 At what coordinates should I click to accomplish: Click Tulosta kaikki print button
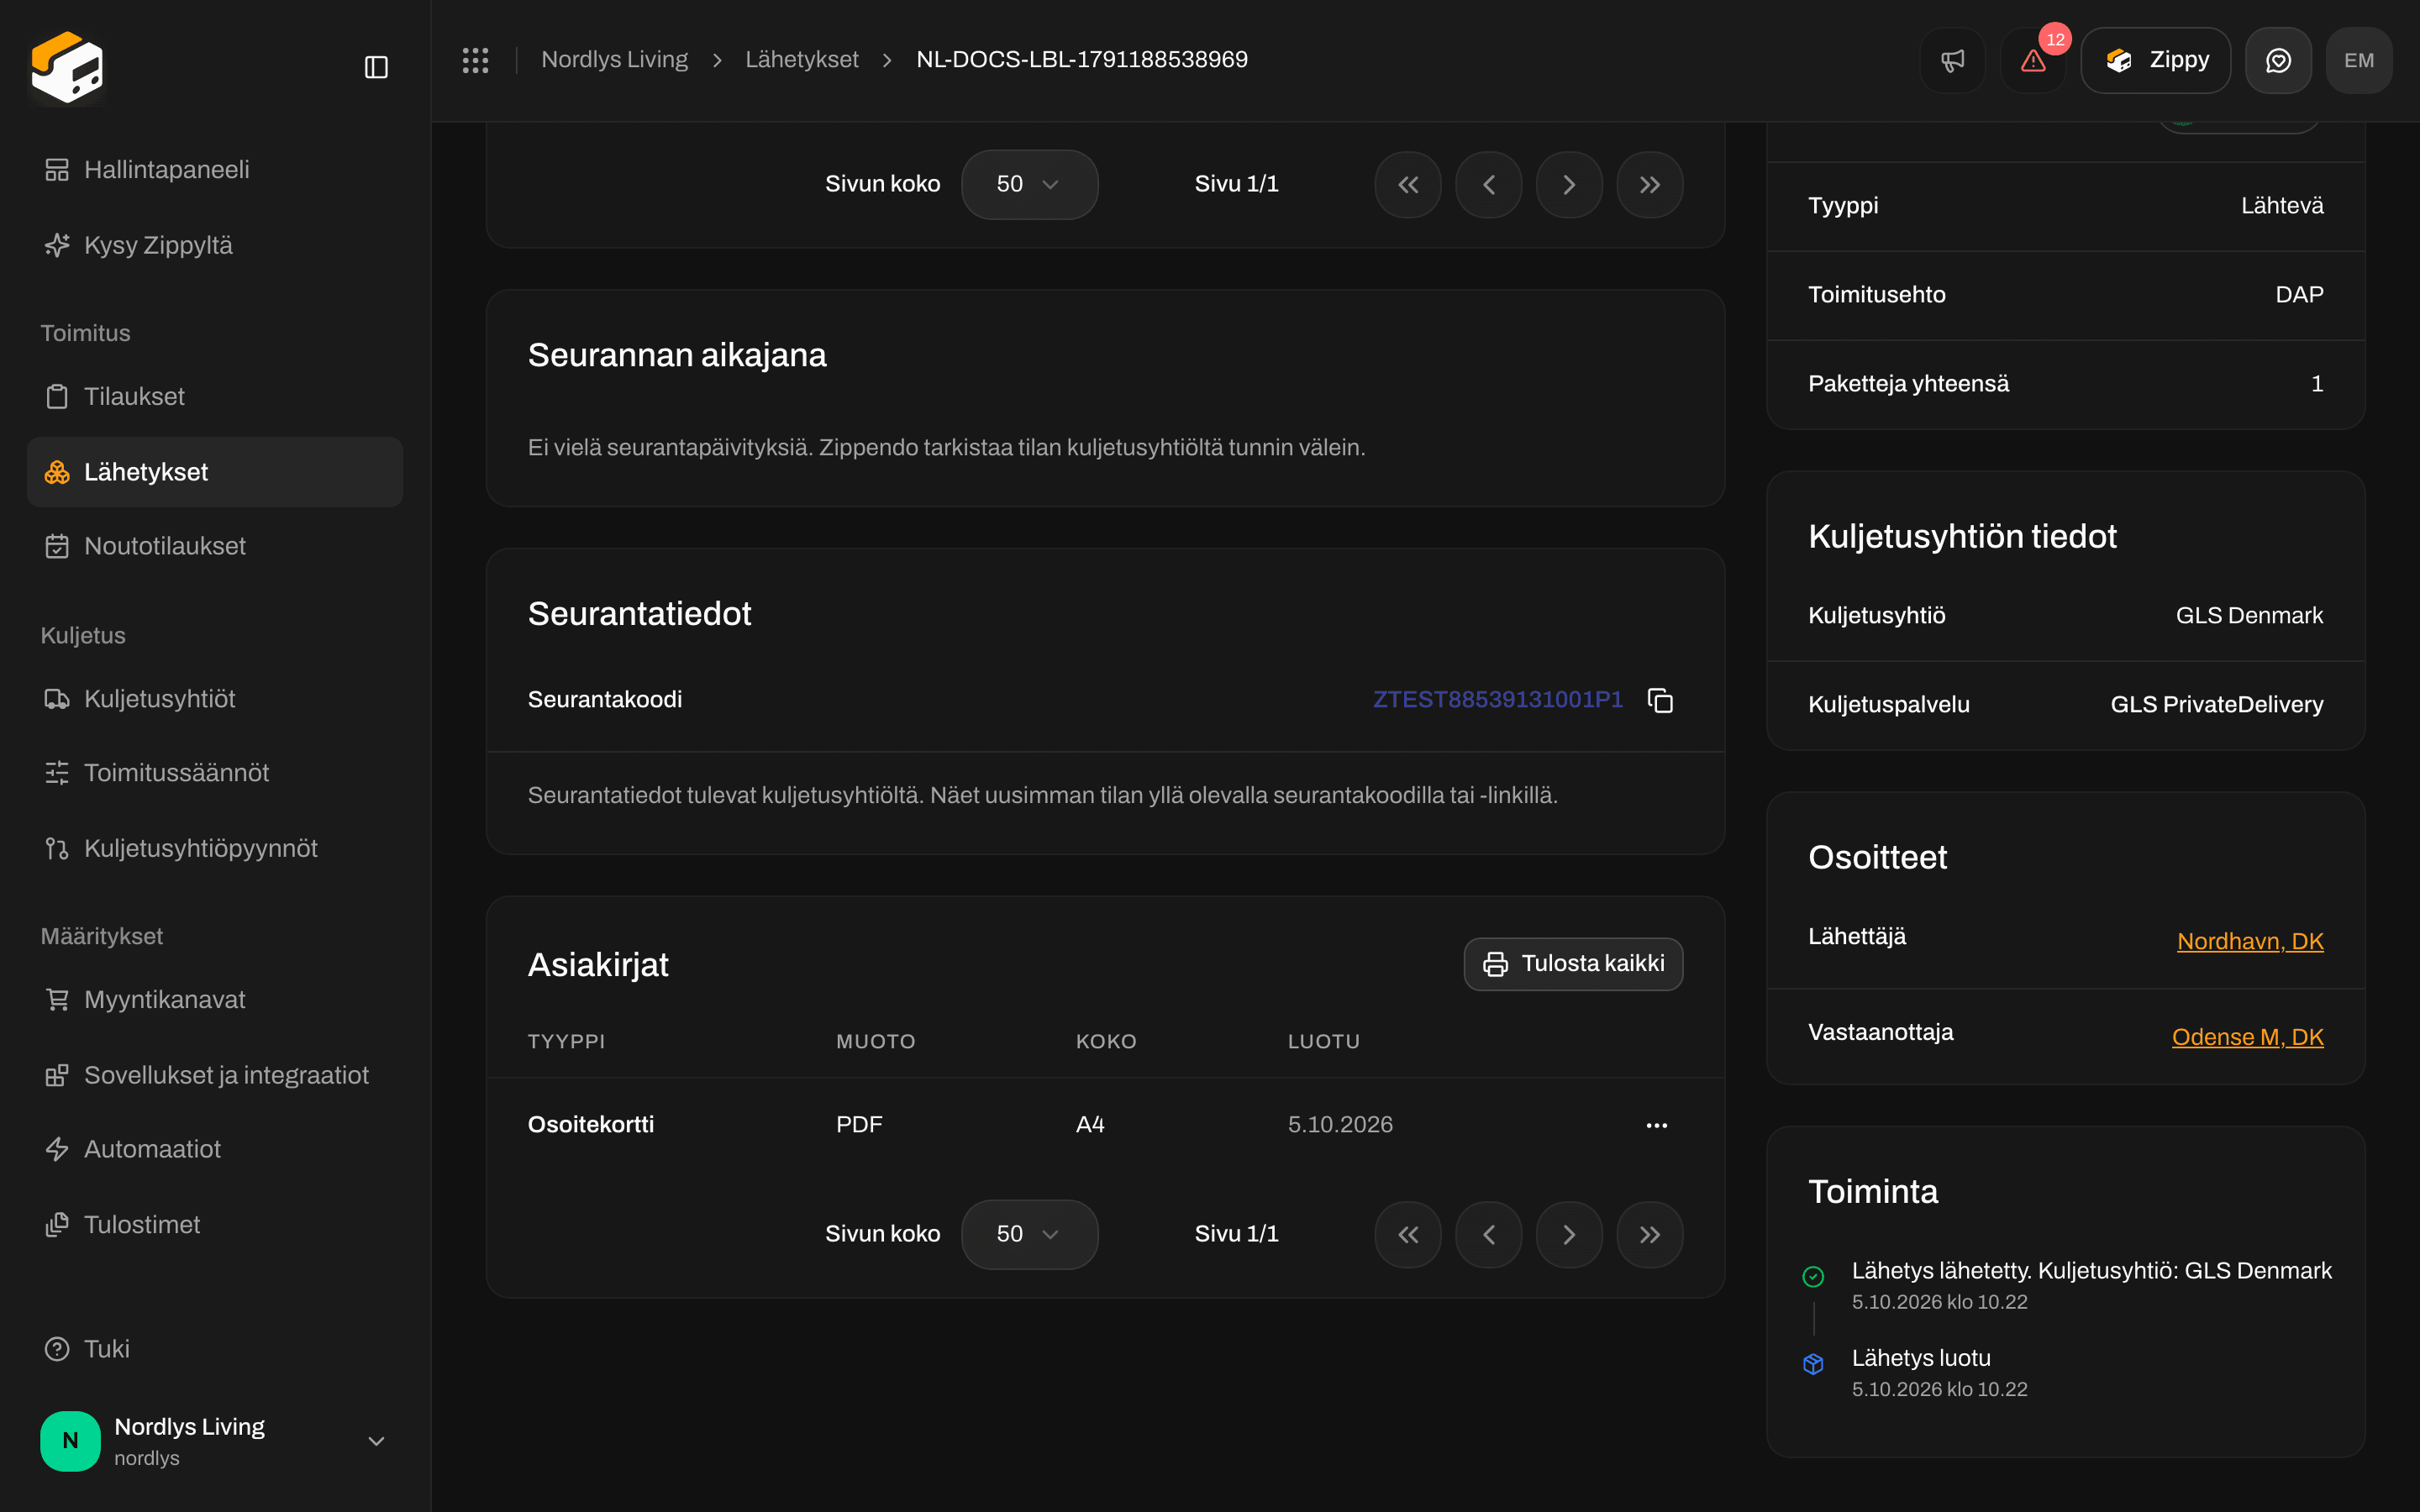(x=1573, y=964)
